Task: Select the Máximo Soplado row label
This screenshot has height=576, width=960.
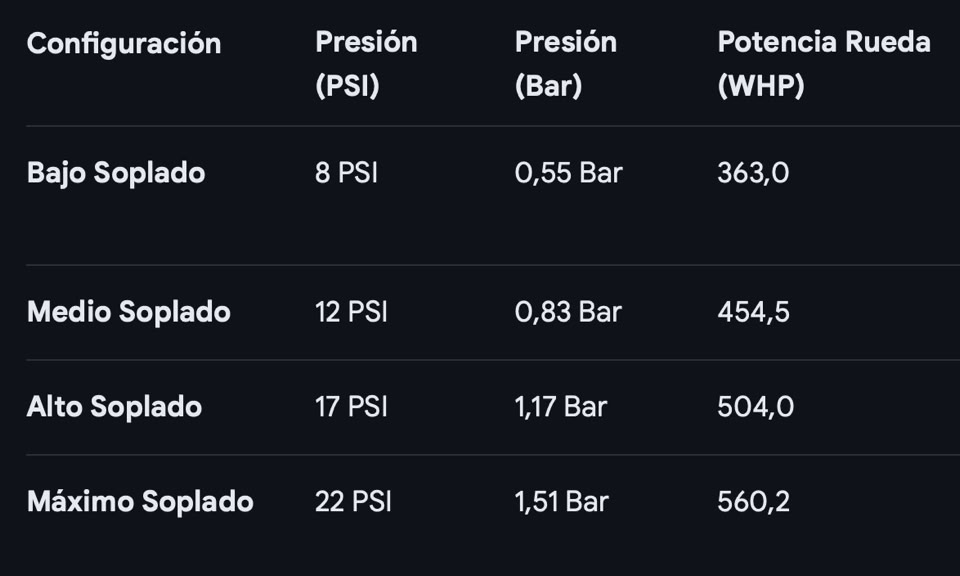Action: tap(140, 501)
